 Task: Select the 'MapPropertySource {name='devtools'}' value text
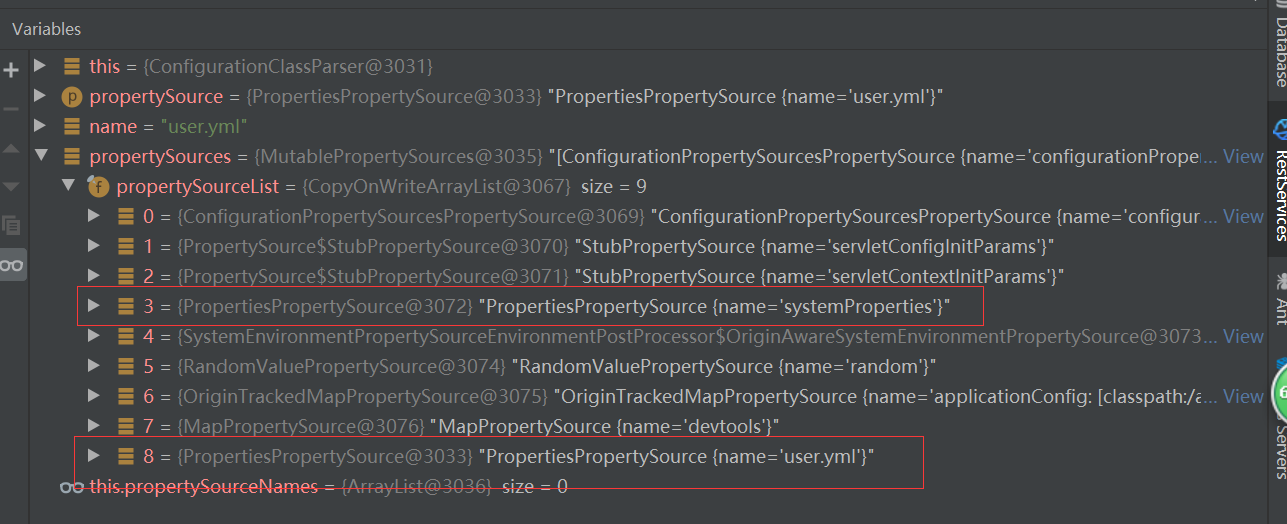604,426
